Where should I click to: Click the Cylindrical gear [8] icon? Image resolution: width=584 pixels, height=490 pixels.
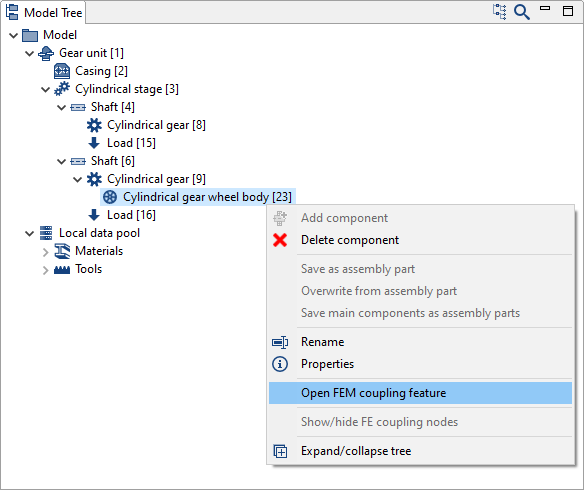[94, 125]
